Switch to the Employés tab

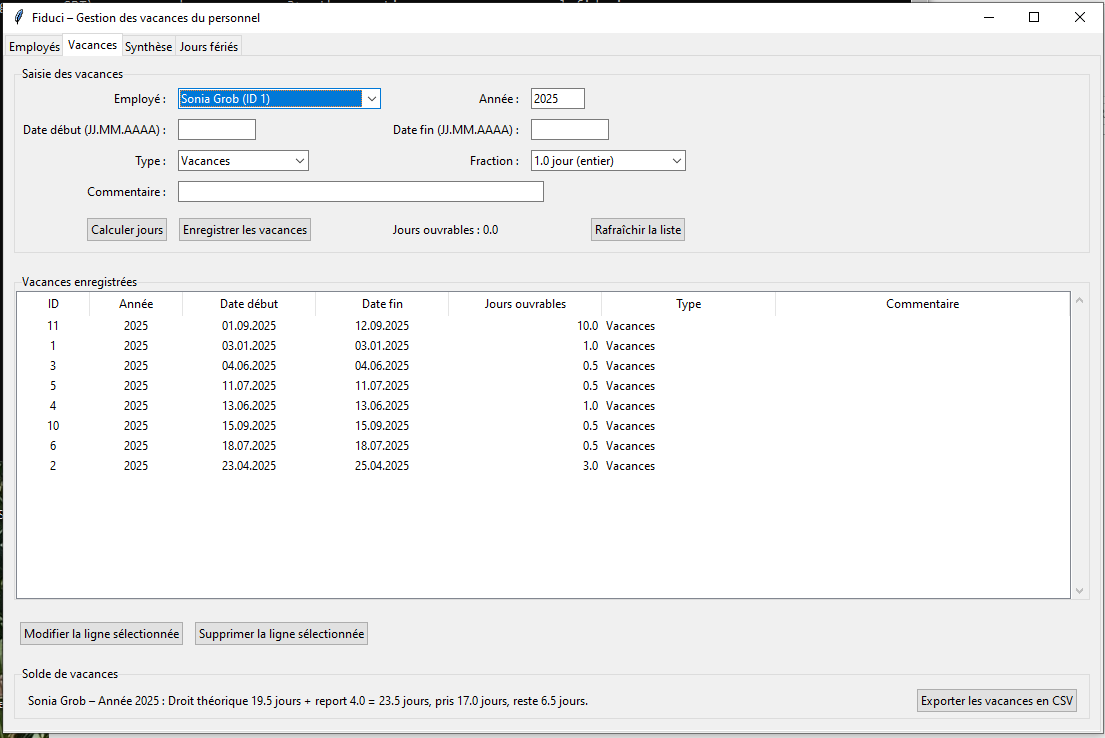coord(34,47)
